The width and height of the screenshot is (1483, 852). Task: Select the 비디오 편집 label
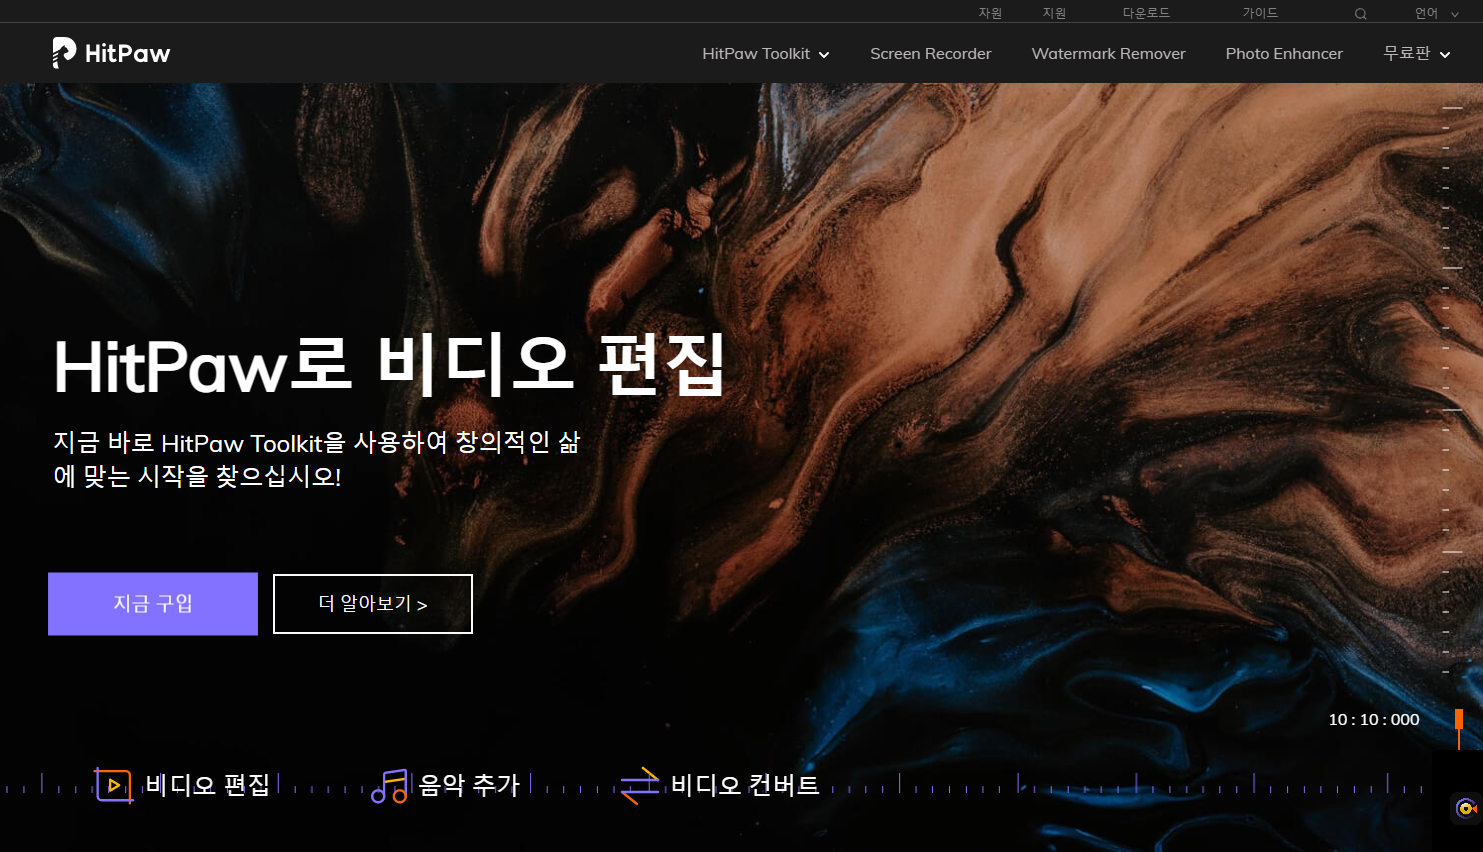pyautogui.click(x=208, y=785)
